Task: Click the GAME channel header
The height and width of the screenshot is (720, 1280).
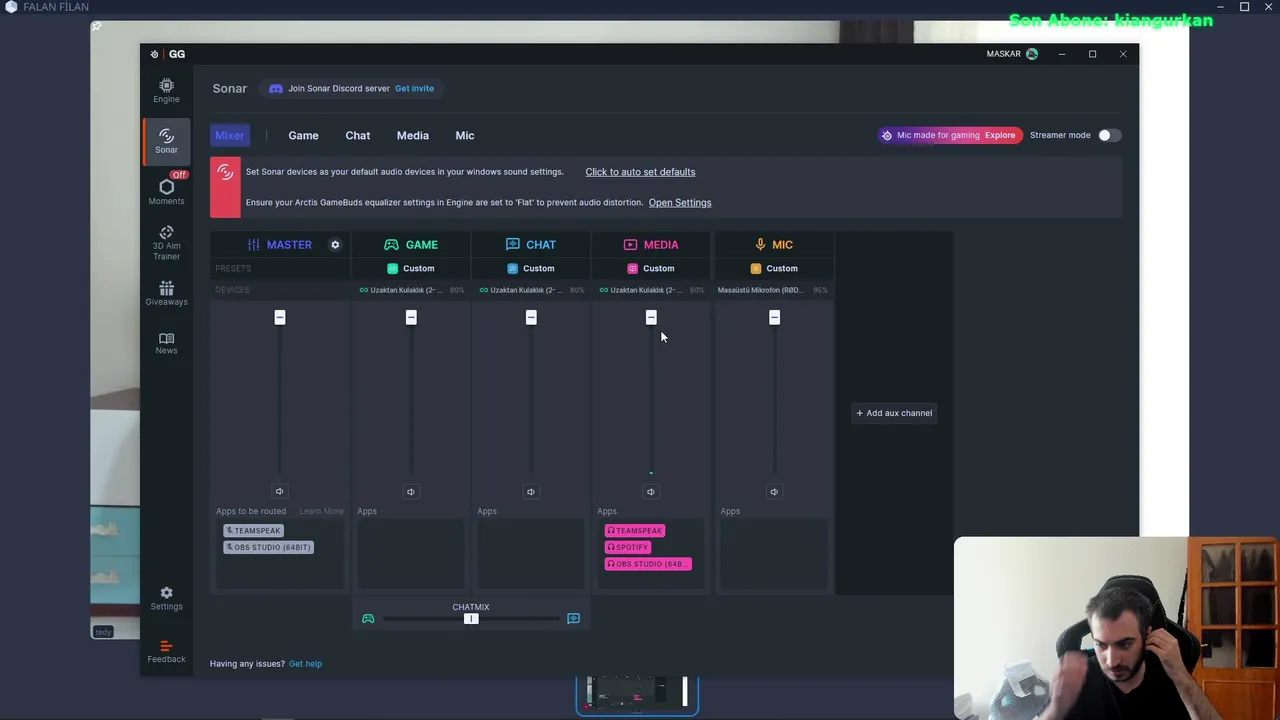Action: [411, 245]
